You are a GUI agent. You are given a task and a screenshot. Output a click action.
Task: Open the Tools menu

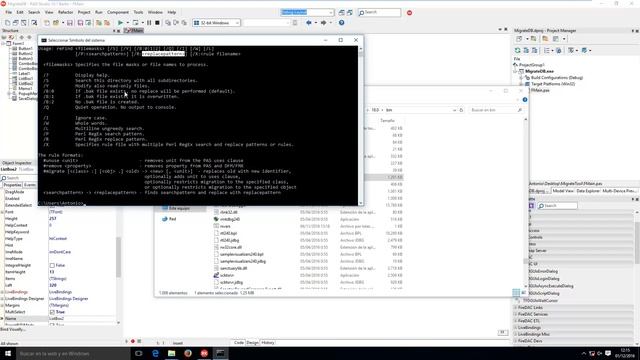[x=138, y=12]
